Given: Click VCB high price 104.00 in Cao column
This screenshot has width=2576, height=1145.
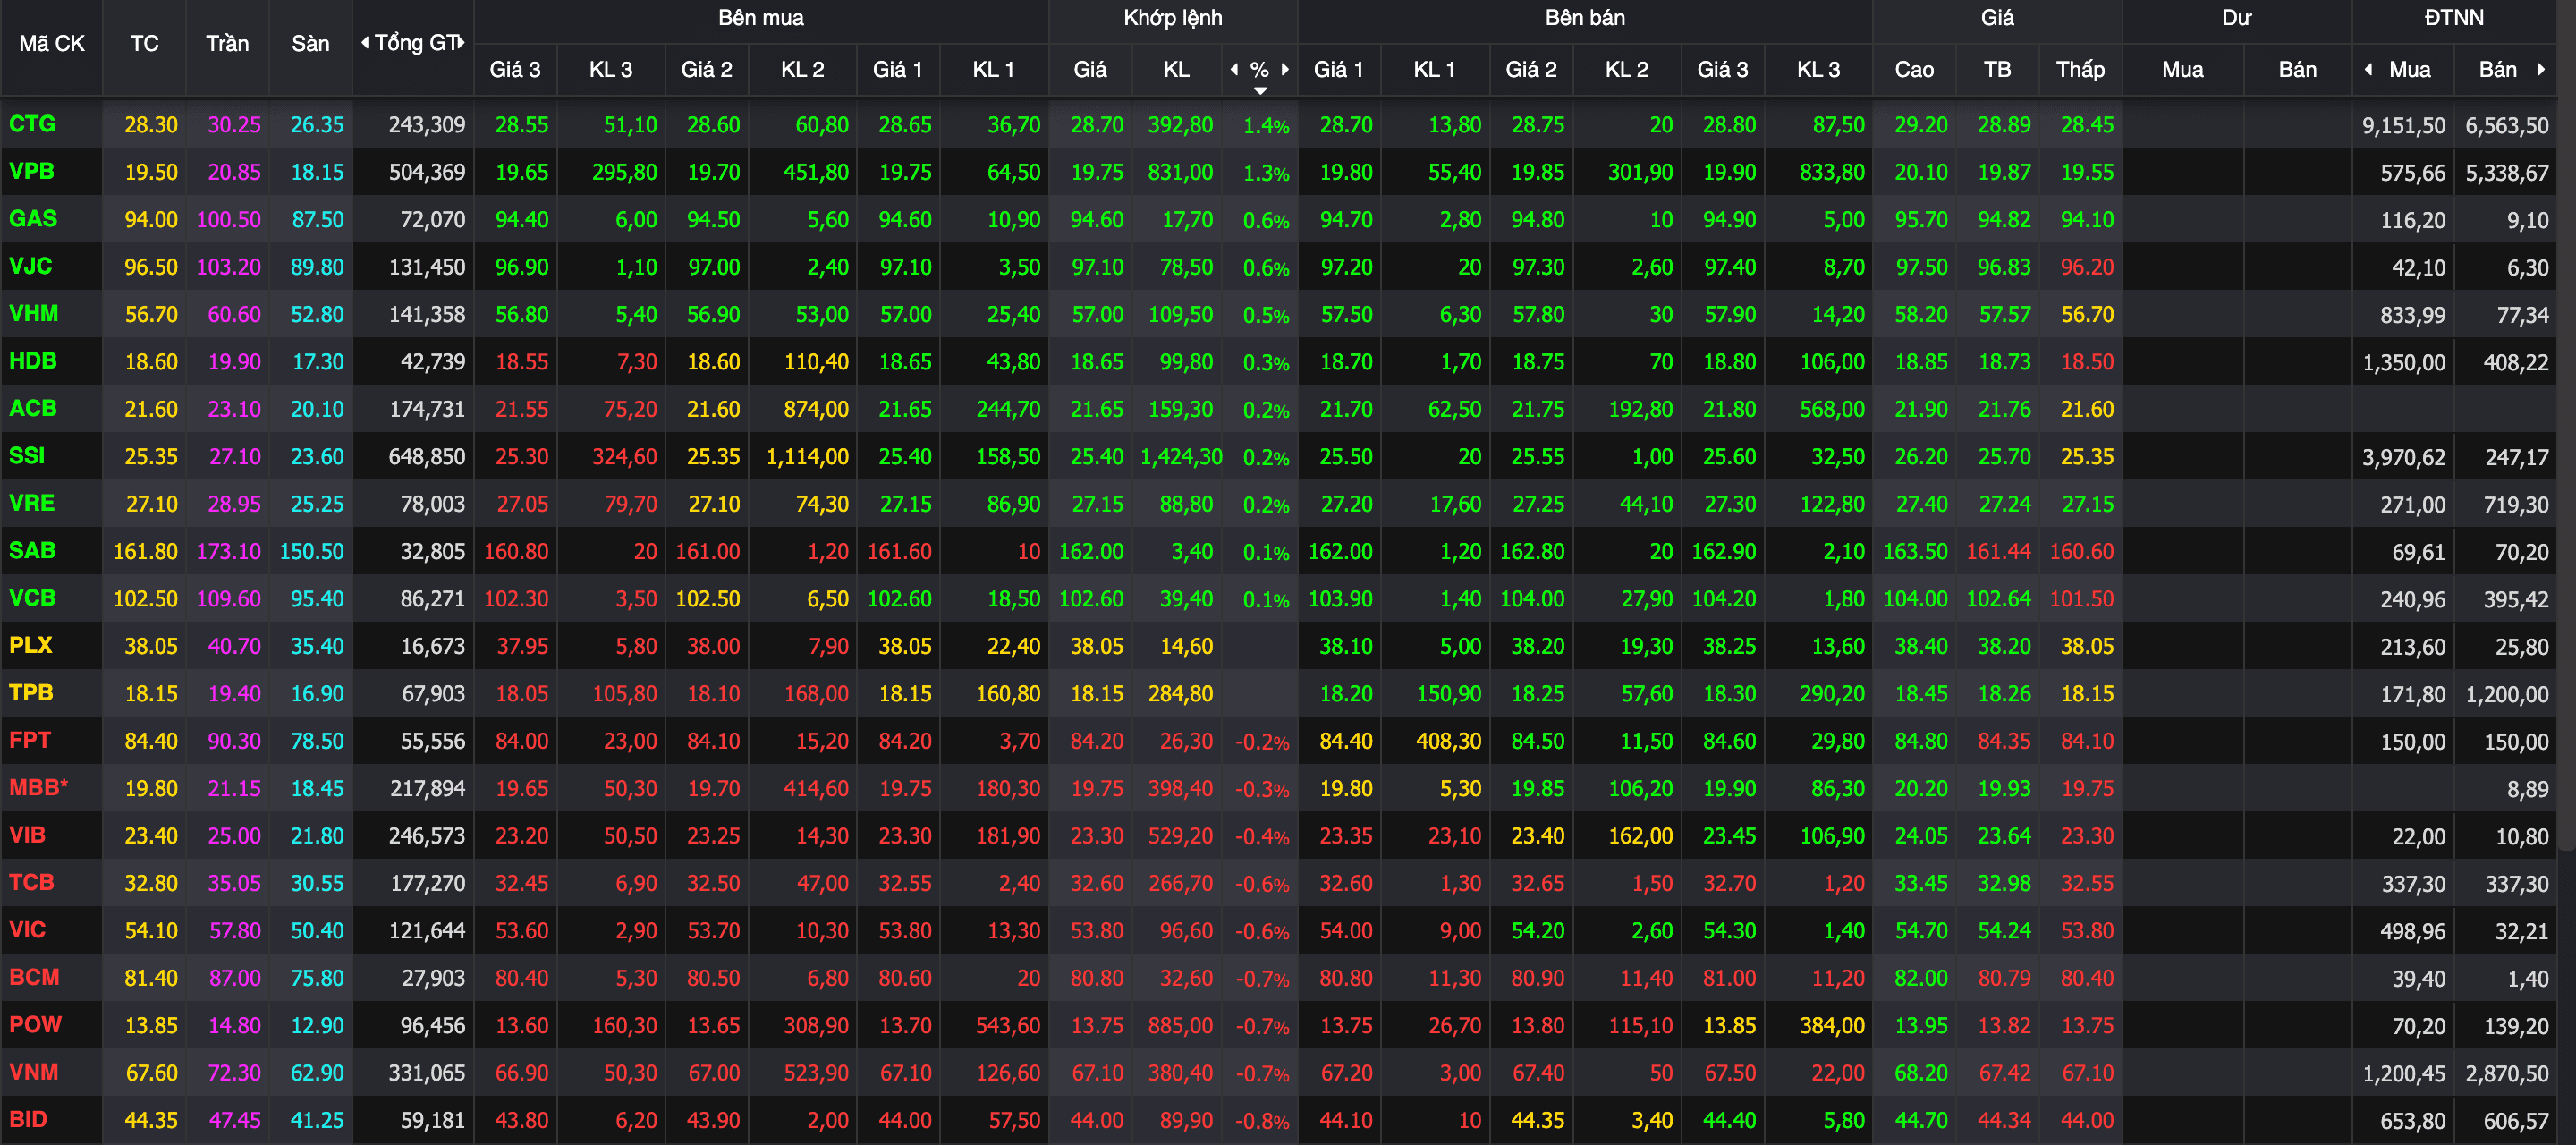Looking at the screenshot, I should click(1915, 599).
